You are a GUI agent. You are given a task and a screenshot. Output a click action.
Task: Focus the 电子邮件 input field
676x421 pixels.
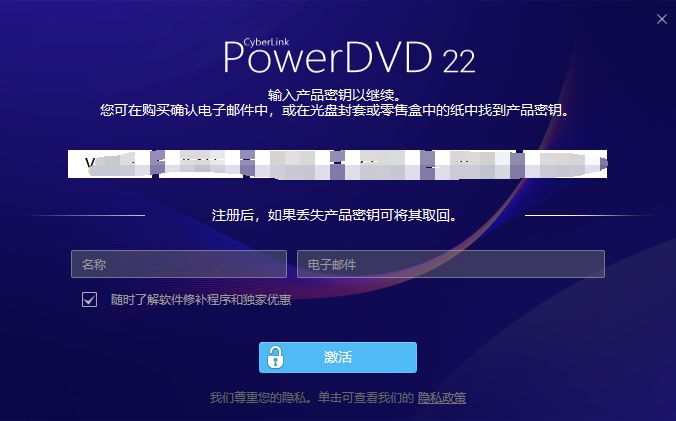451,264
